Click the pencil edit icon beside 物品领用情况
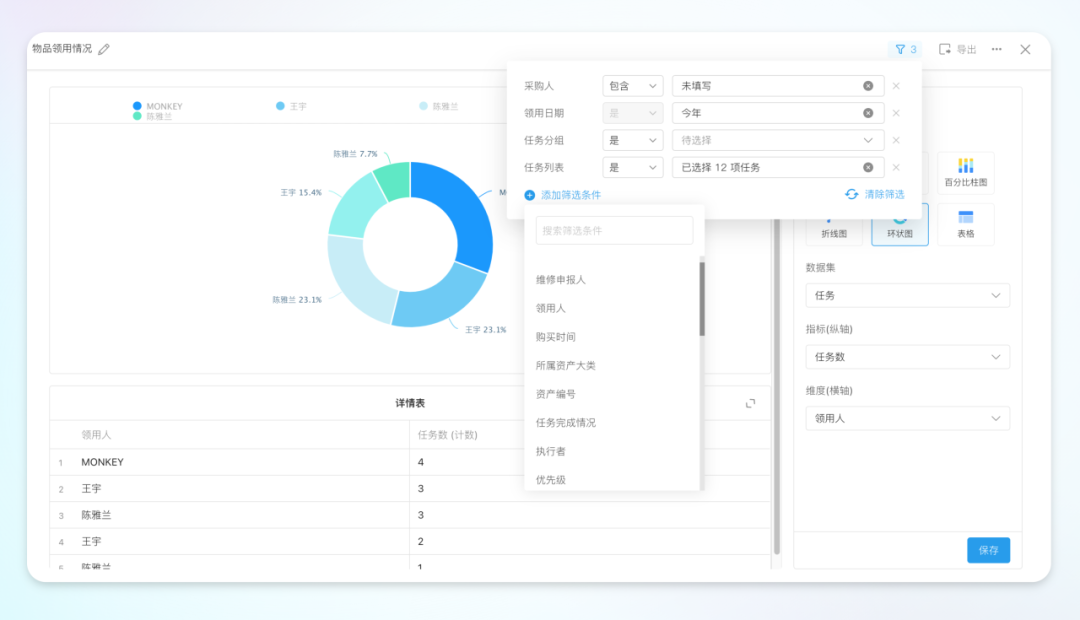This screenshot has height=620, width=1080. (104, 49)
